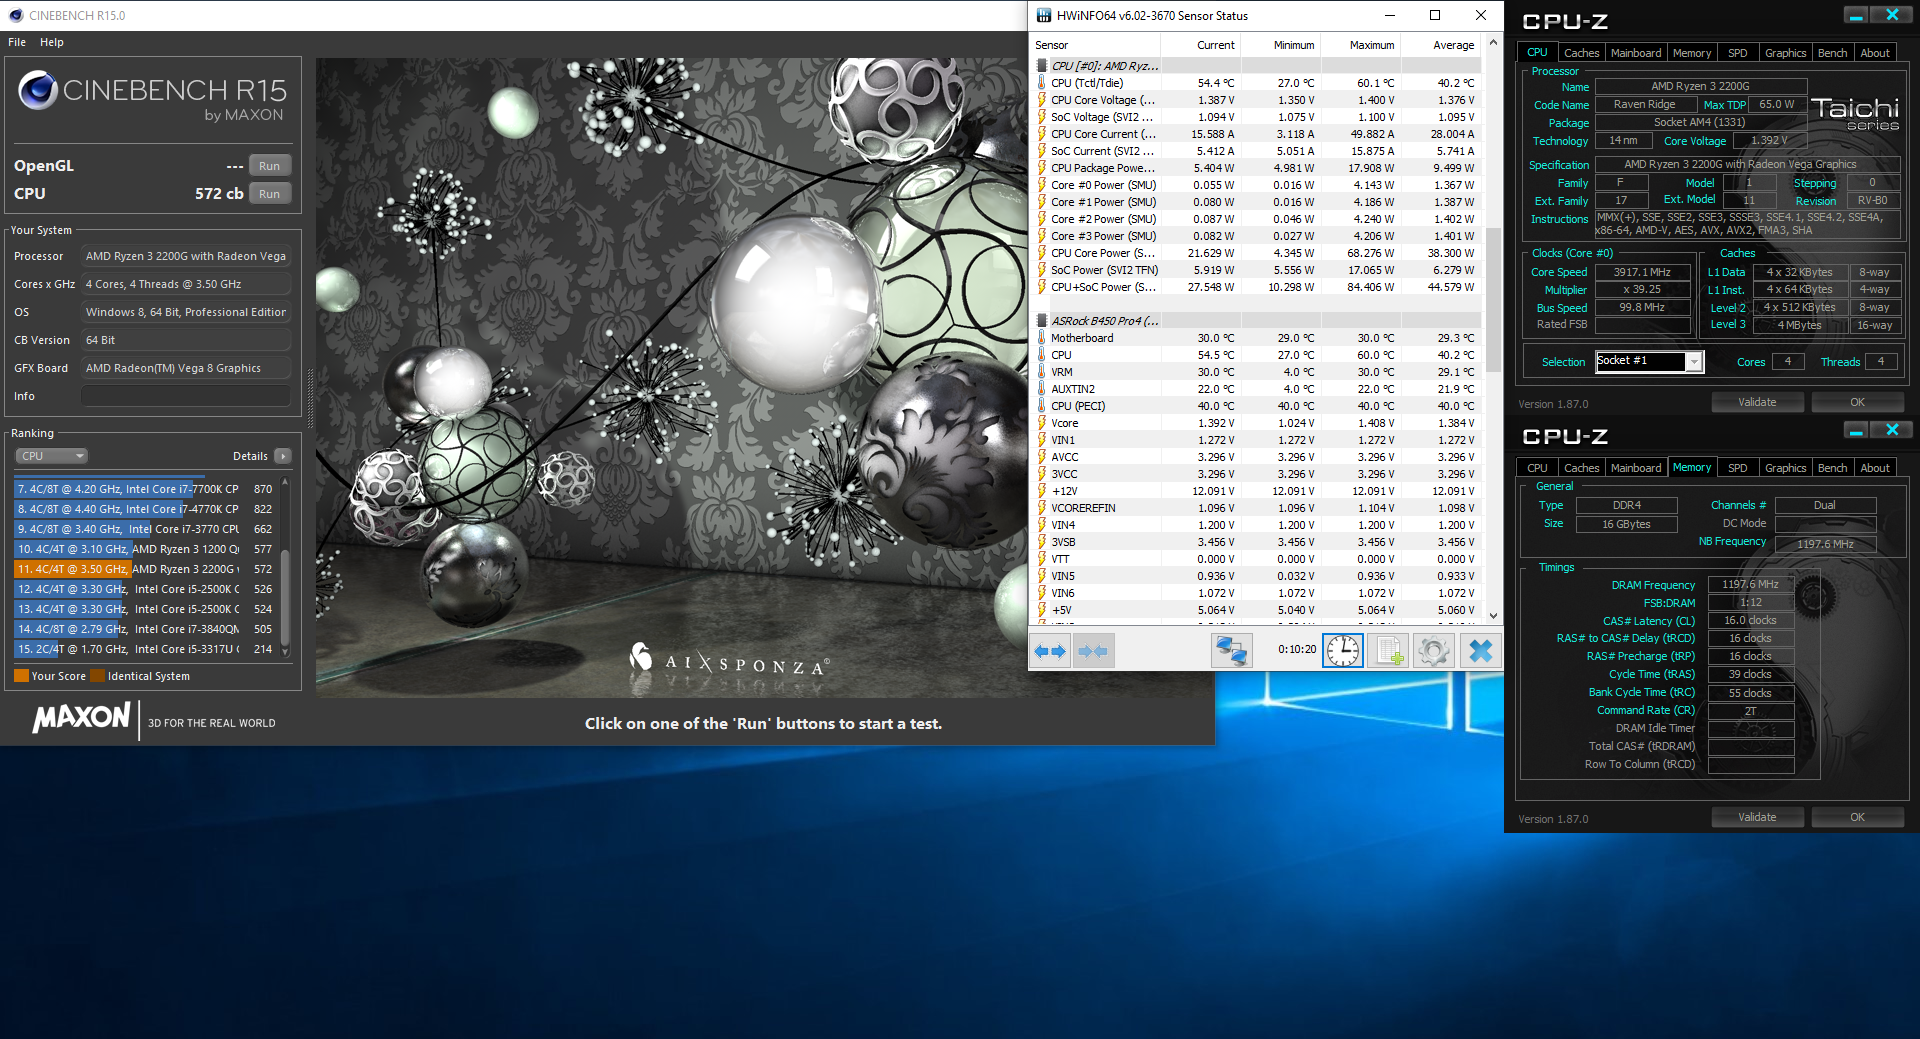Minimize the CPU-Z window showing memory timings
The width and height of the screenshot is (1920, 1039).
click(1856, 430)
